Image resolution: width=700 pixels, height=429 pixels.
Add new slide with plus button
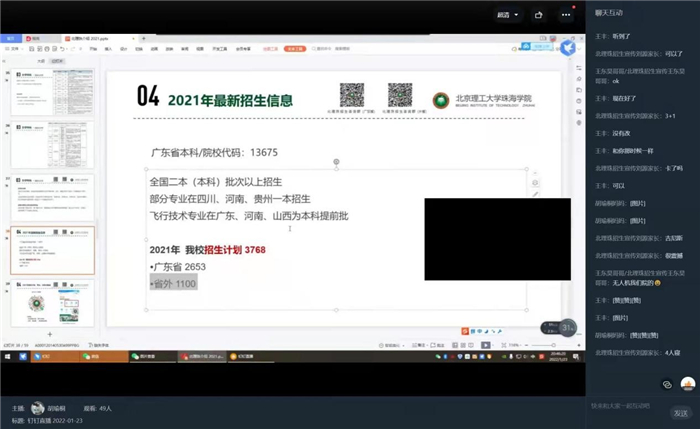(50, 333)
